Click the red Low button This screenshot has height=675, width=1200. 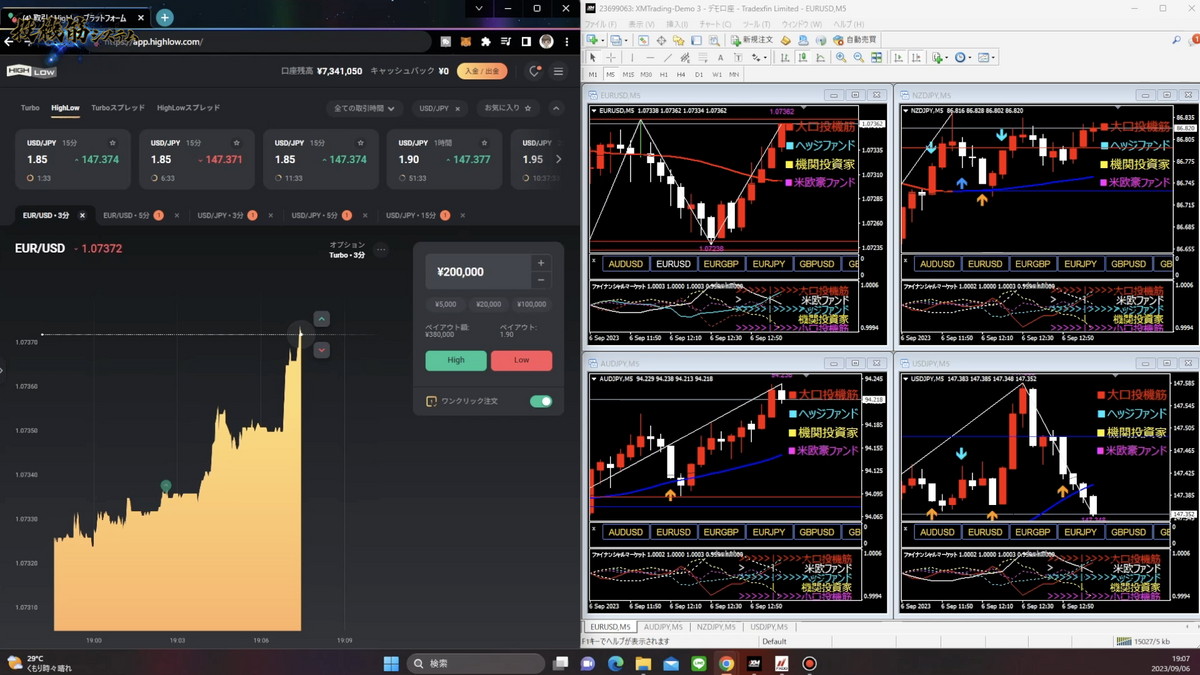point(521,360)
